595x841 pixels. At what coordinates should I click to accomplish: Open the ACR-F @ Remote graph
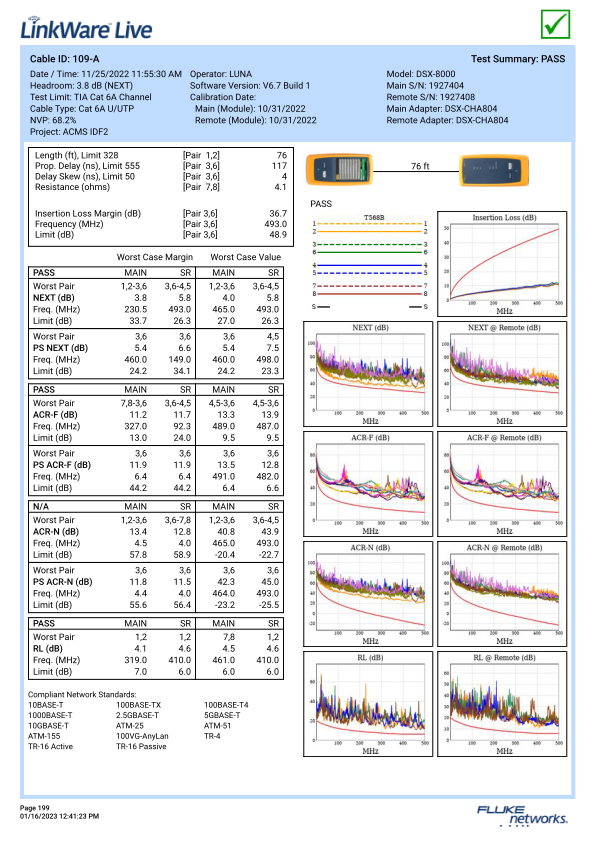click(x=502, y=484)
